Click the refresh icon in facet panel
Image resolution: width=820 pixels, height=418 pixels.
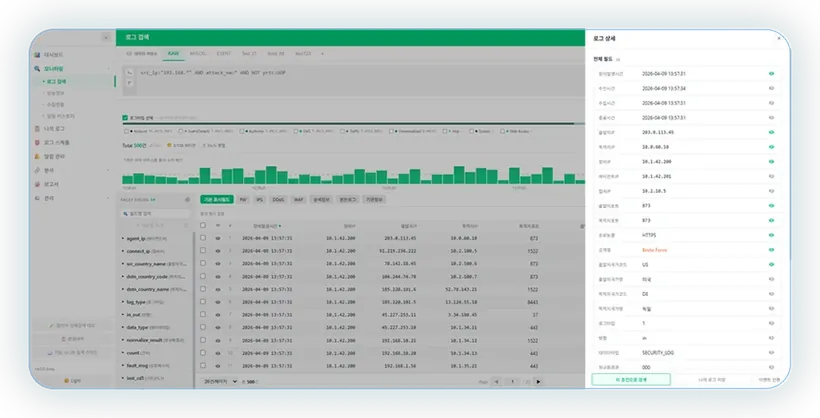point(186,225)
